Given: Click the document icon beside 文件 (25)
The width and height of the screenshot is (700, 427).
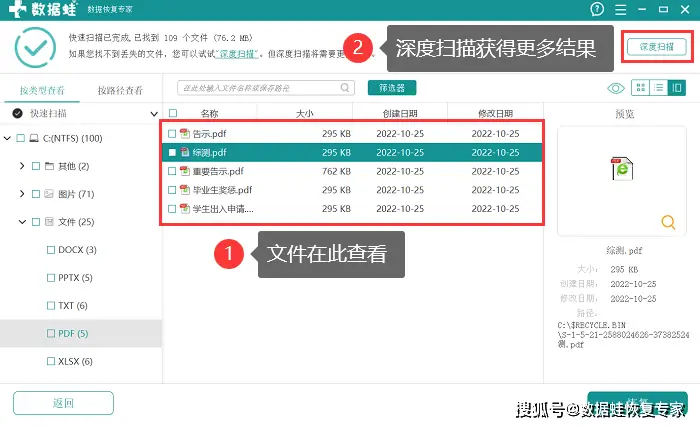Looking at the screenshot, I should point(49,222).
